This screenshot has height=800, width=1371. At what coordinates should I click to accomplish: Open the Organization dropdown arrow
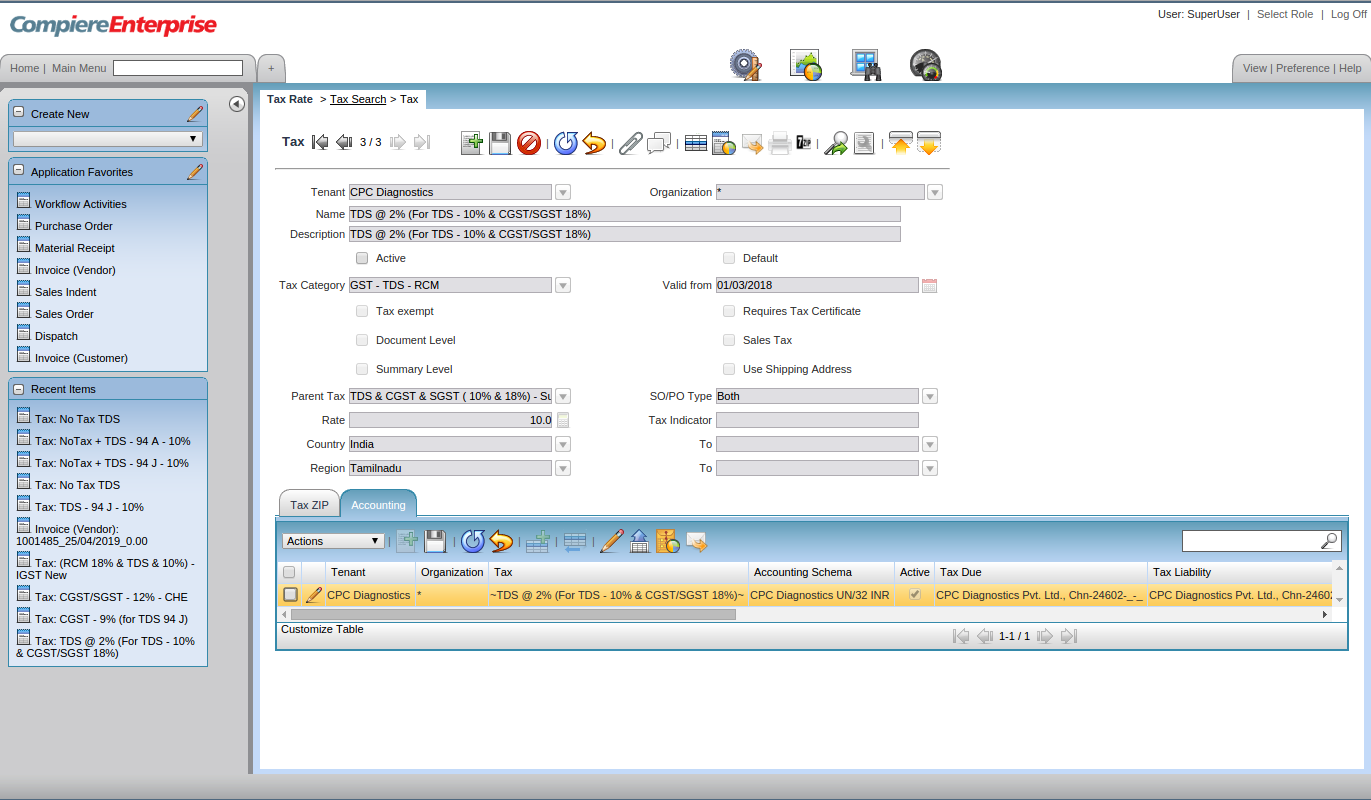point(935,192)
